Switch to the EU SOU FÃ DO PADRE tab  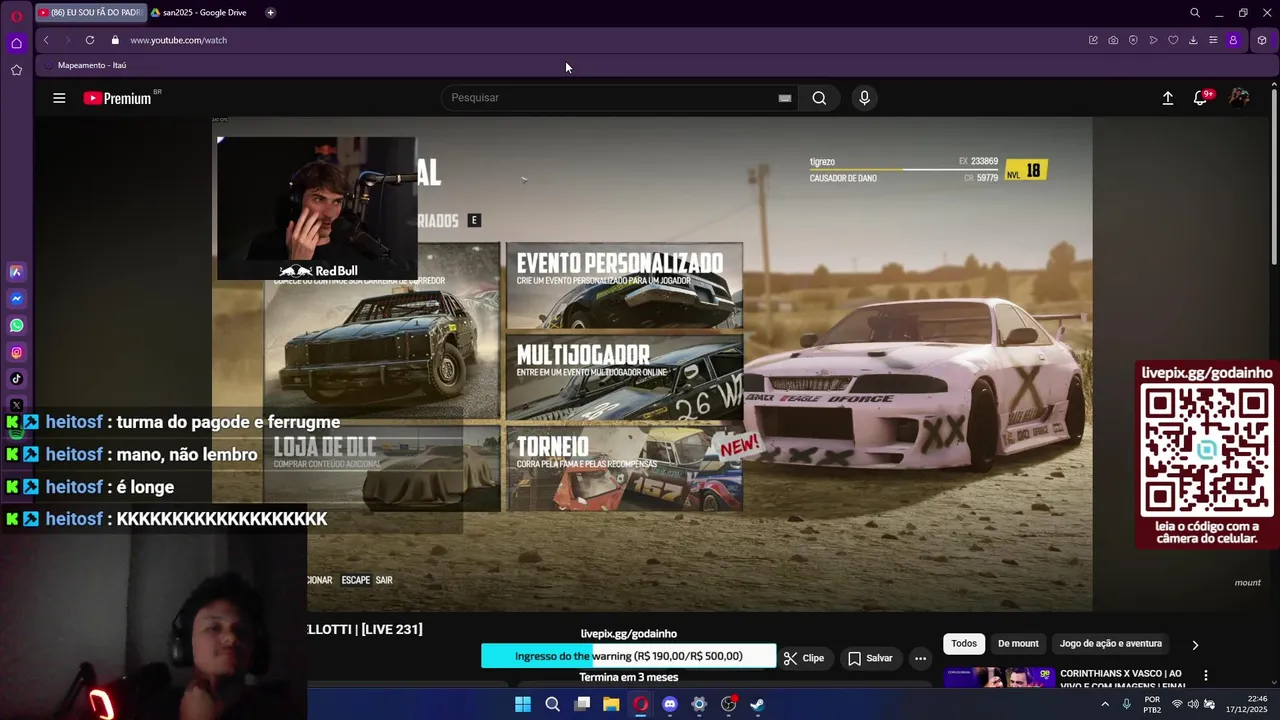pos(90,12)
